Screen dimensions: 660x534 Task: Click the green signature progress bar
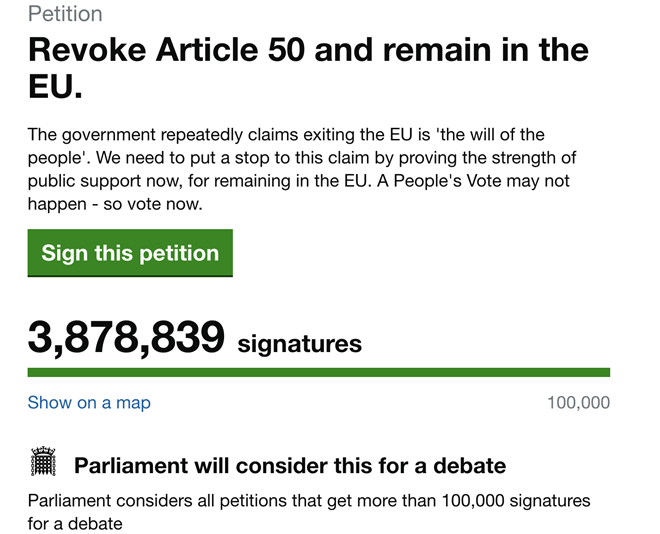pos(319,372)
